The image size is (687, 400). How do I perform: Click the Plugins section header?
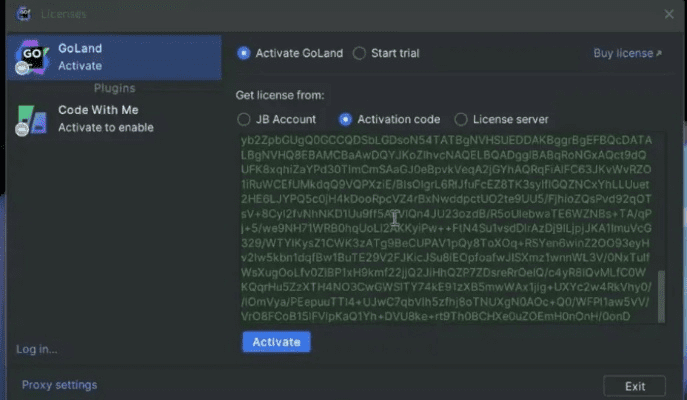click(x=114, y=88)
